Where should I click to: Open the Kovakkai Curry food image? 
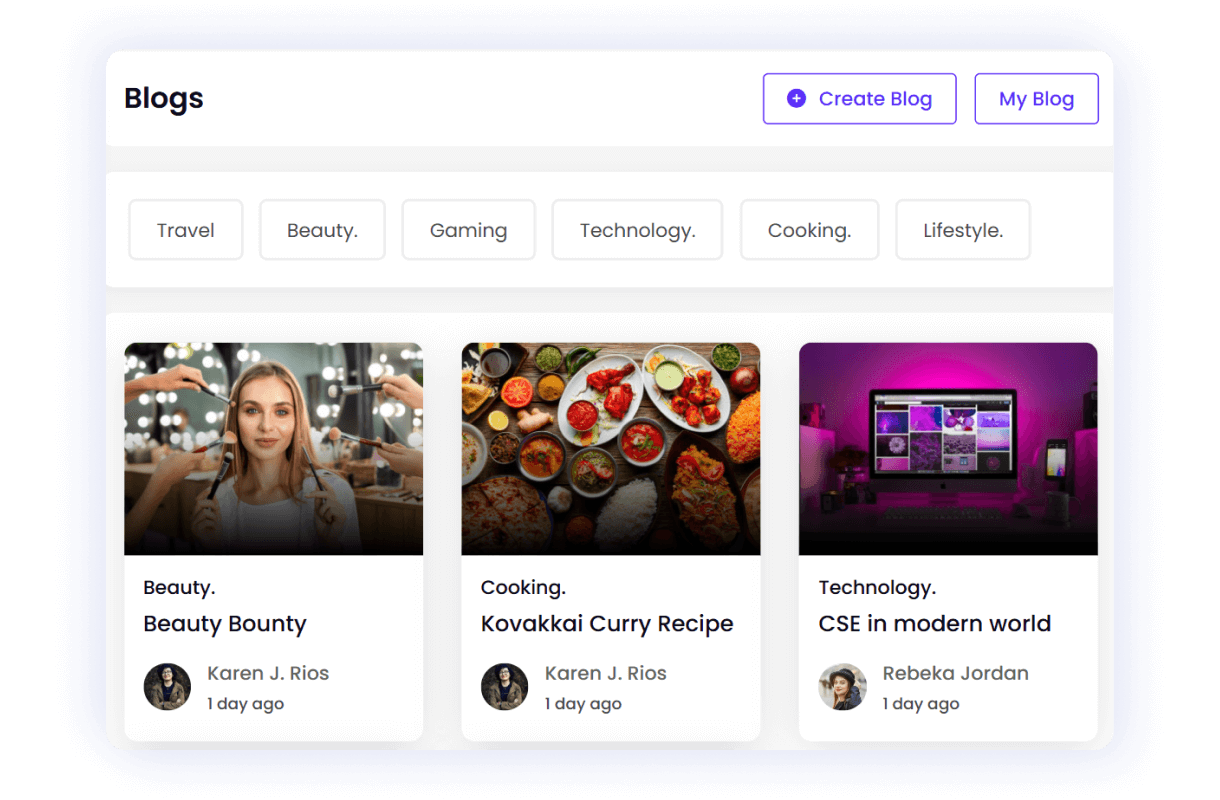click(x=610, y=449)
